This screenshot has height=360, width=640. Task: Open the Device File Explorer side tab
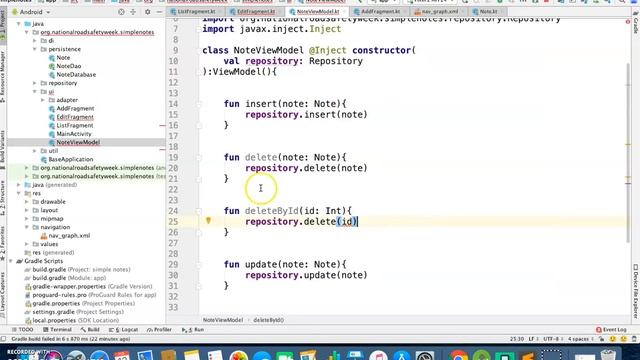pos(636,291)
